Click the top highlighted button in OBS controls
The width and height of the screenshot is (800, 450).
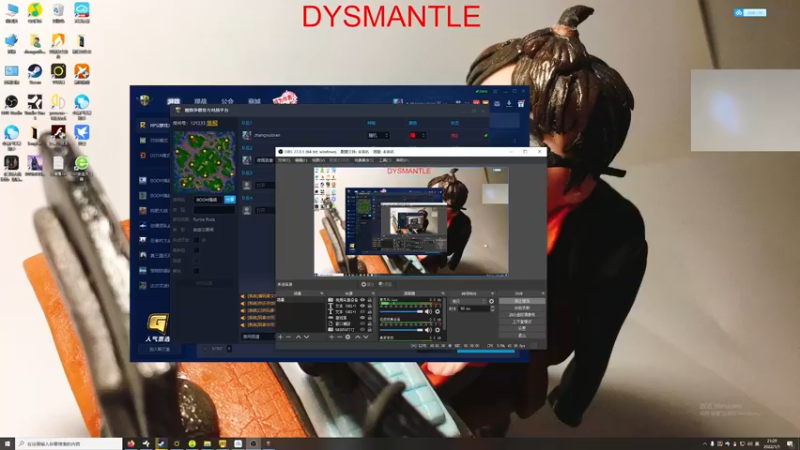coord(522,301)
